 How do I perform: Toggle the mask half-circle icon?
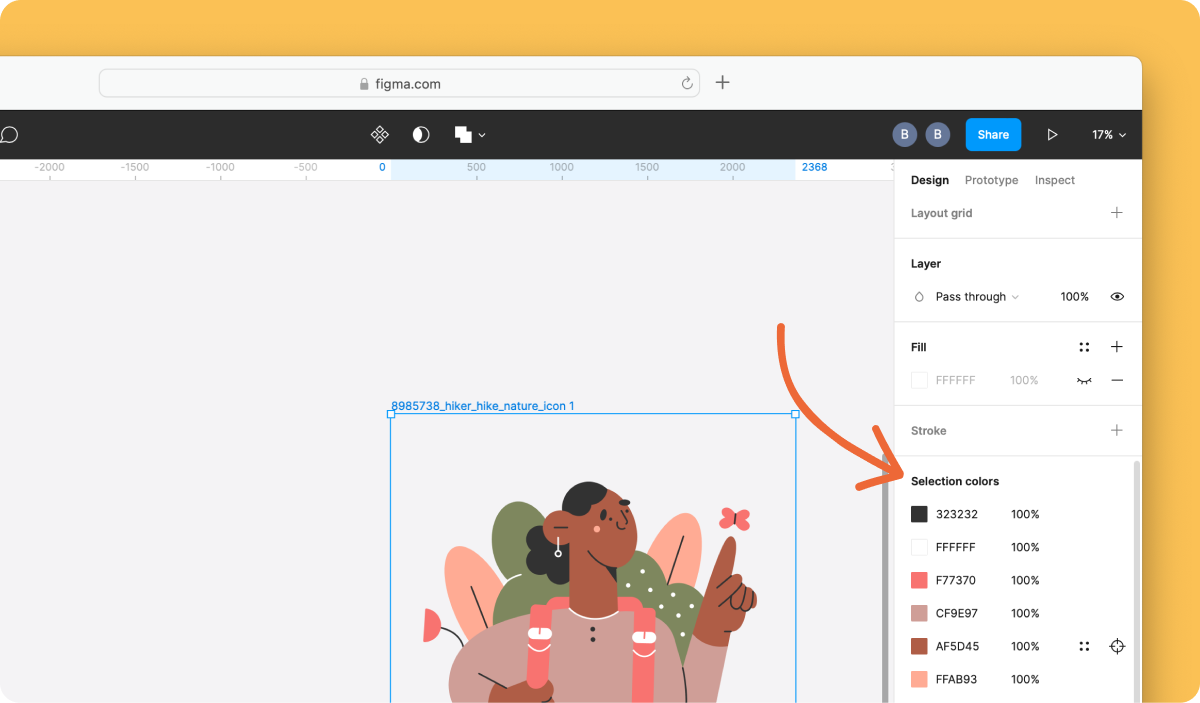421,134
